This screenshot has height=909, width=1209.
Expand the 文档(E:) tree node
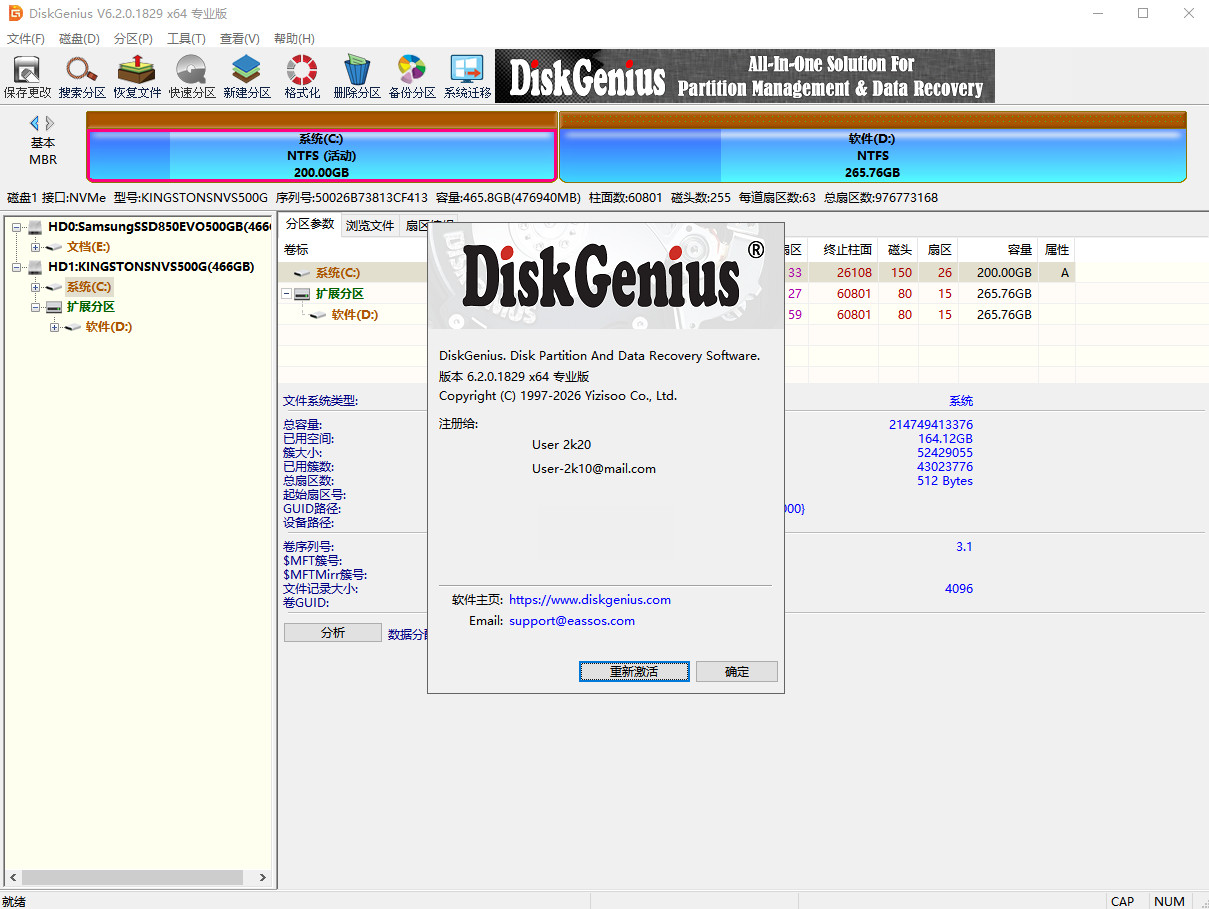point(36,247)
